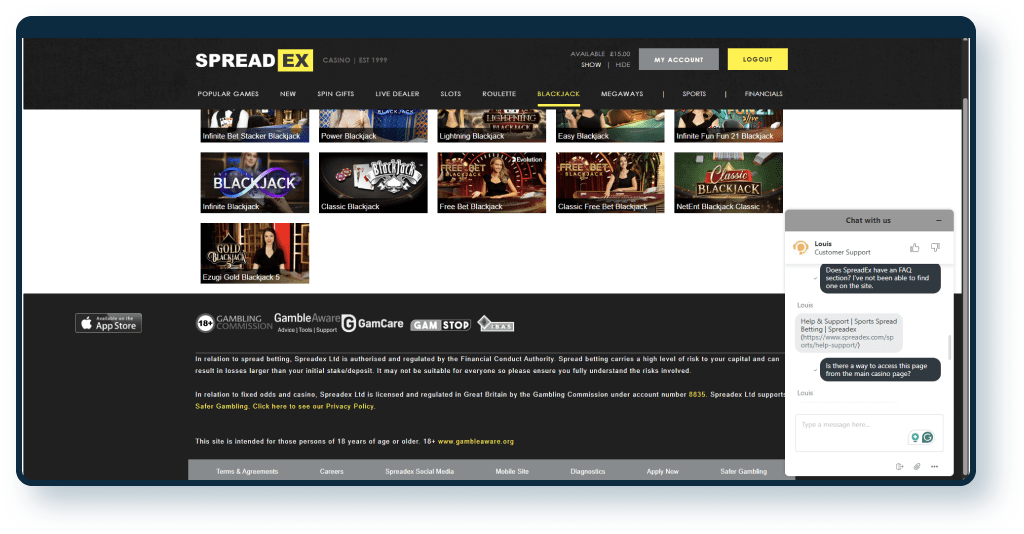This screenshot has width=1024, height=534.
Task: Open the Spin Gifts tab
Action: pos(336,94)
